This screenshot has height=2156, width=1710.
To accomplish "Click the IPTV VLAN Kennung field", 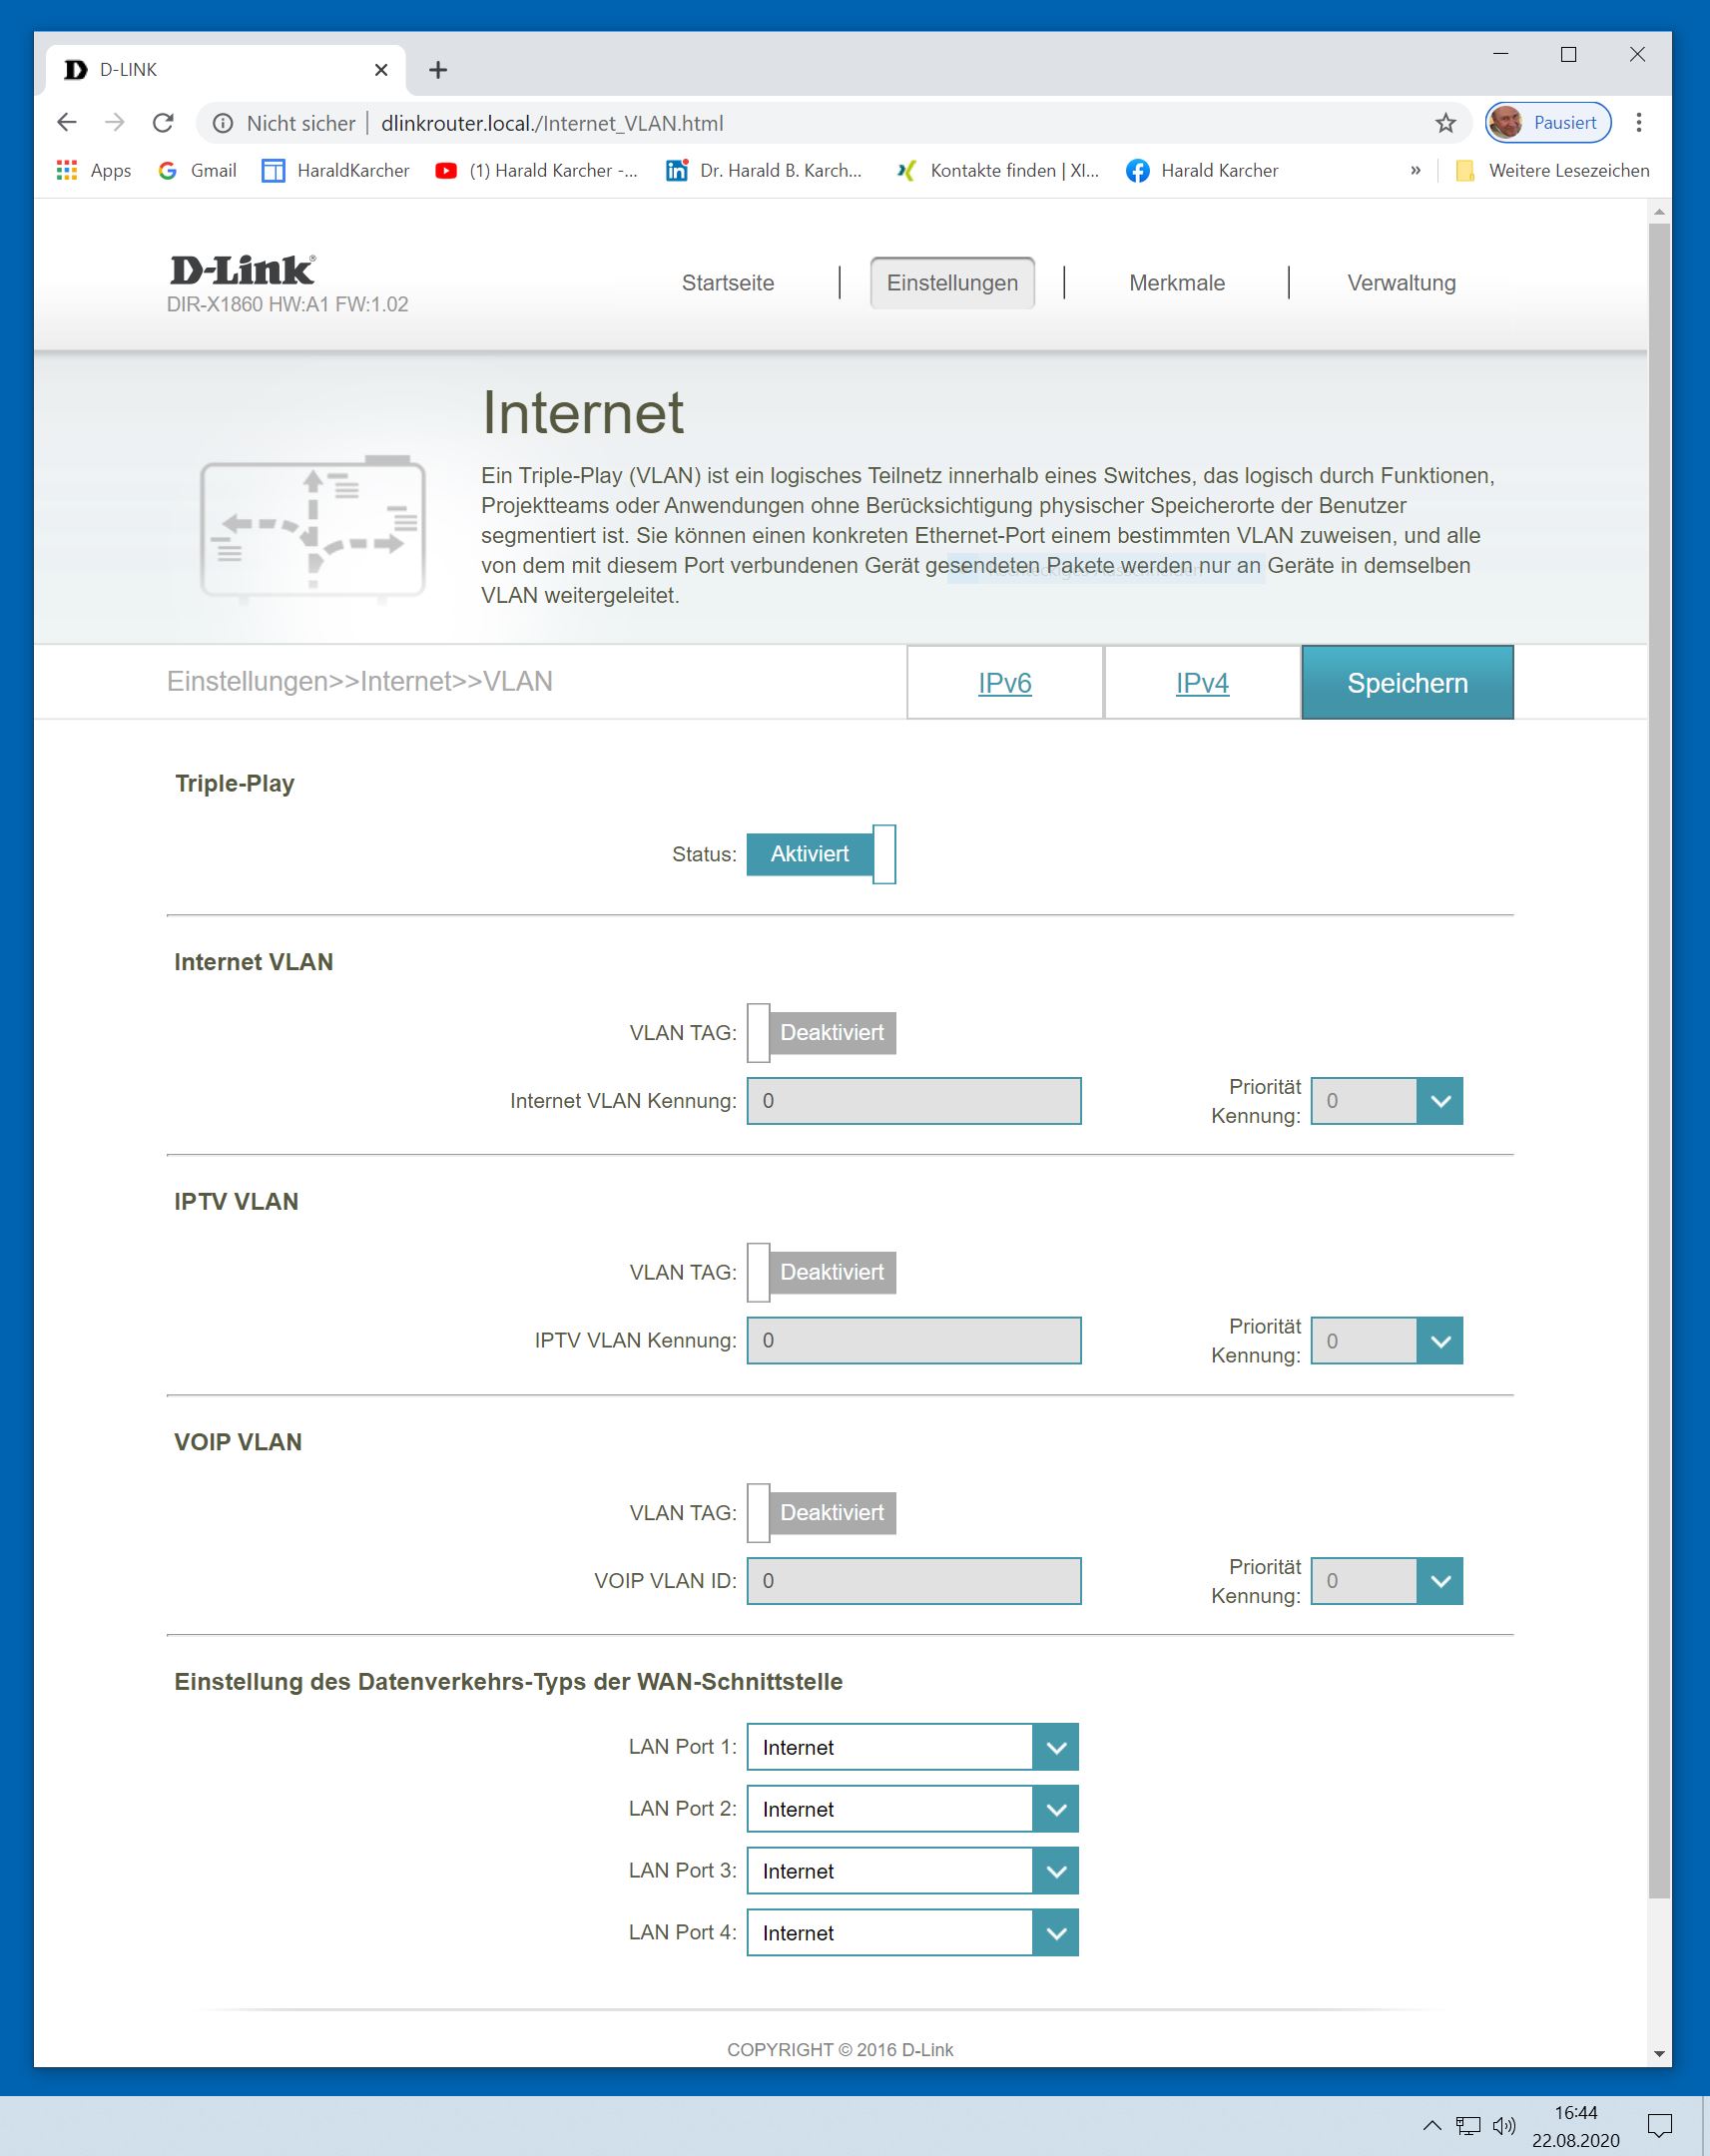I will pyautogui.click(x=914, y=1341).
